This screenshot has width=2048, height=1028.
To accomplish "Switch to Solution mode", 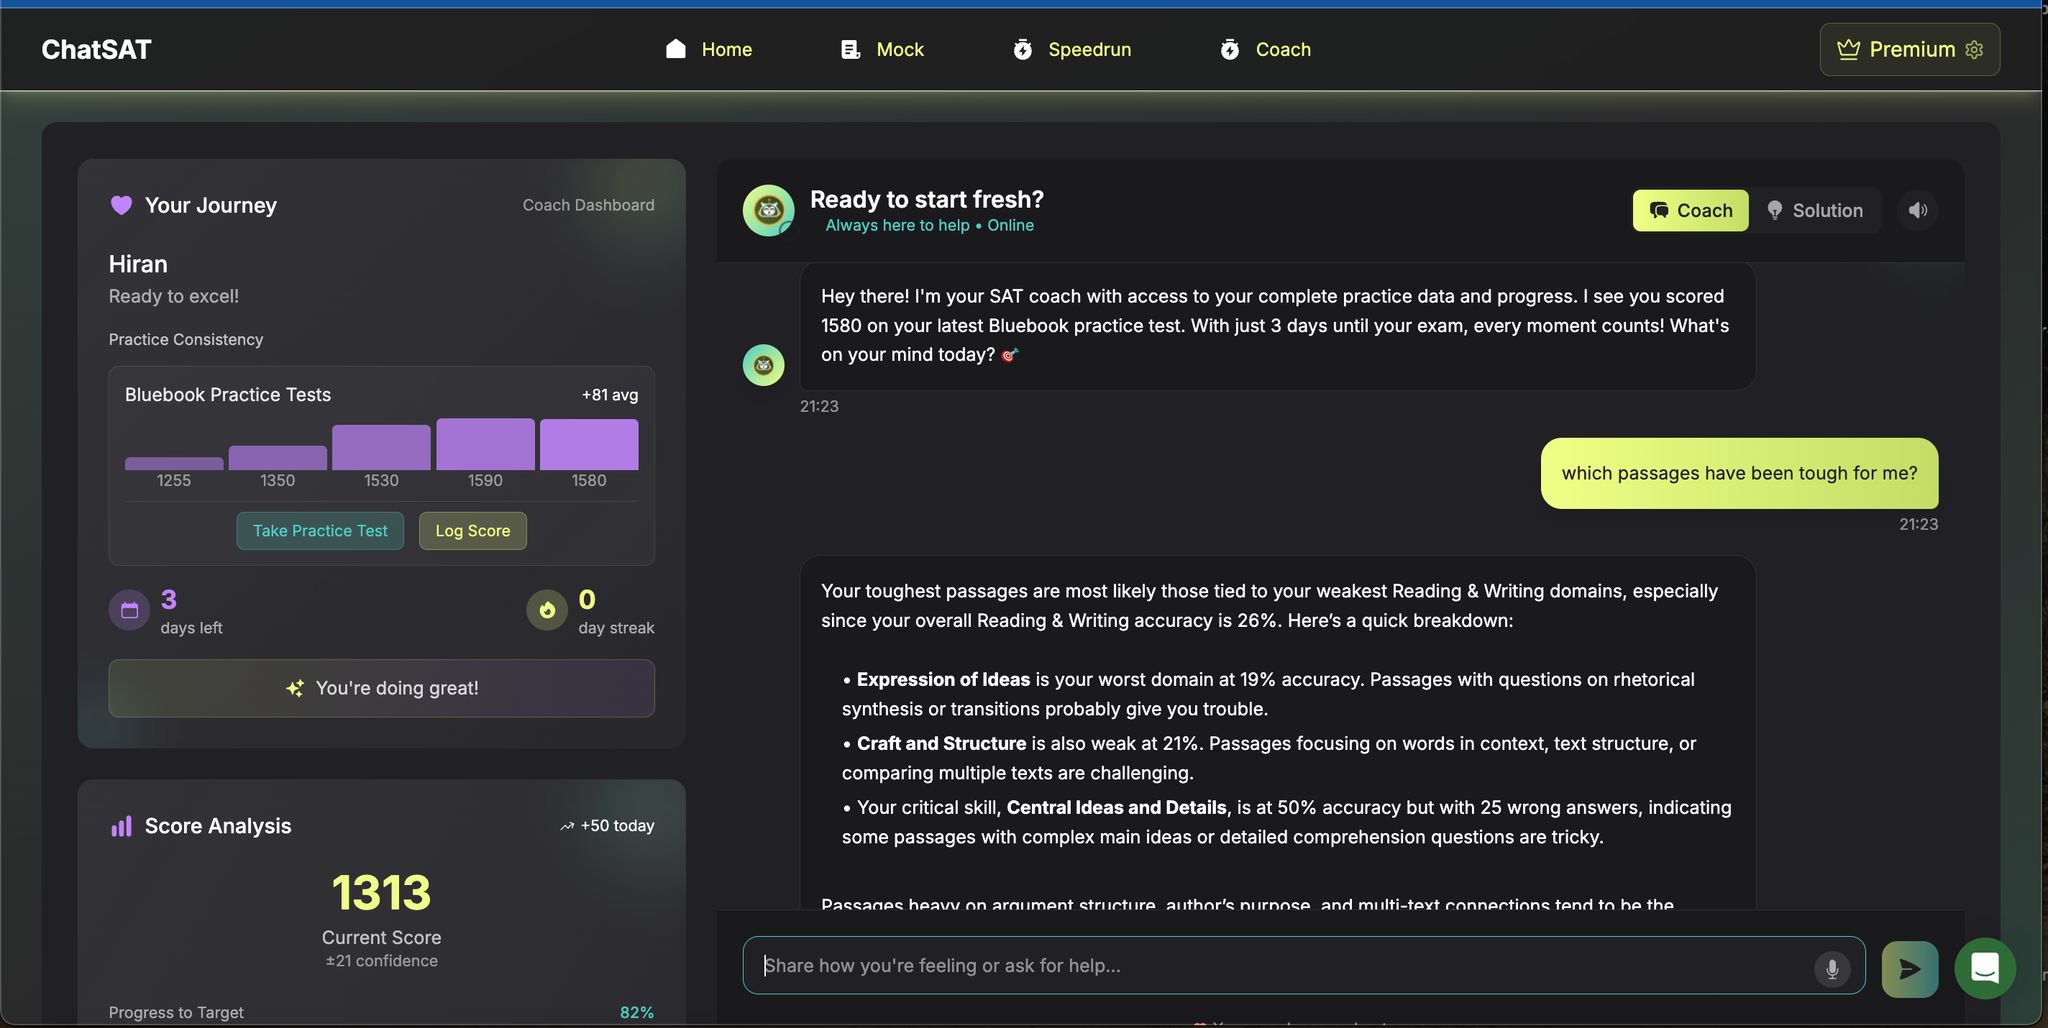I will [1815, 210].
